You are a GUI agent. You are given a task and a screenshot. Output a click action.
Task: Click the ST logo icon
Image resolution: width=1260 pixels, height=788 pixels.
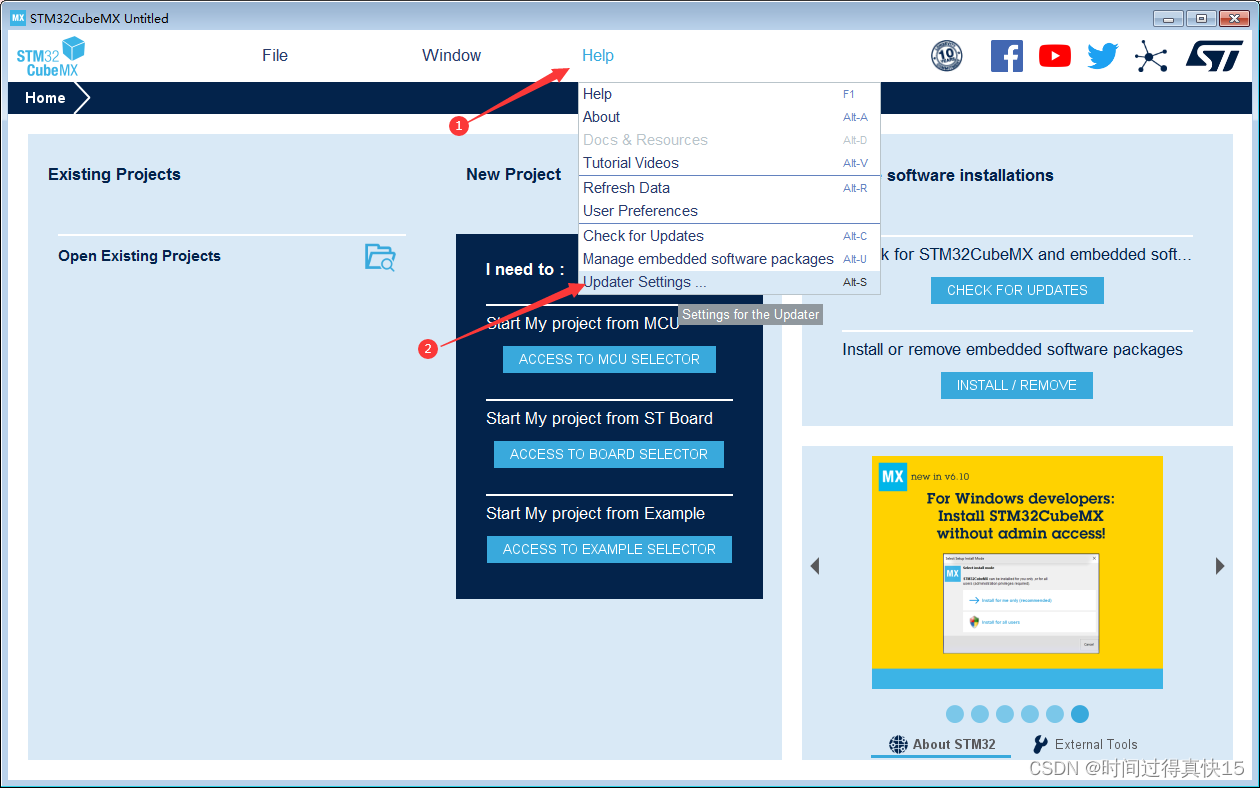(x=1214, y=56)
